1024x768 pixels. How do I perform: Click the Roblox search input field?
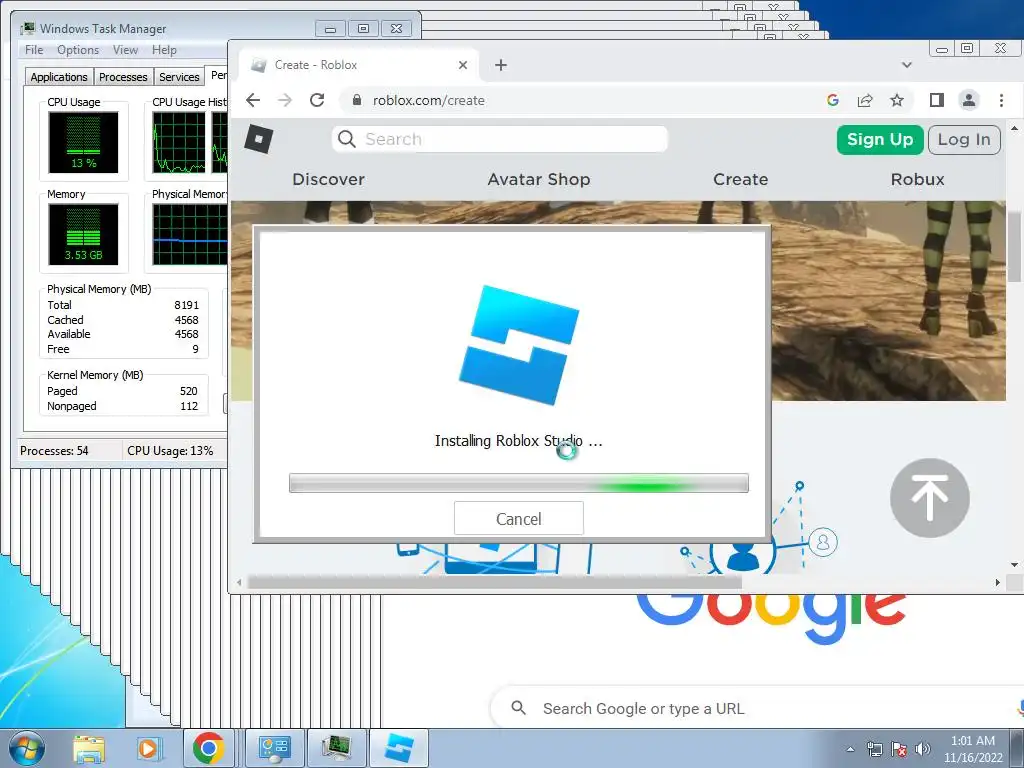pyautogui.click(x=500, y=139)
